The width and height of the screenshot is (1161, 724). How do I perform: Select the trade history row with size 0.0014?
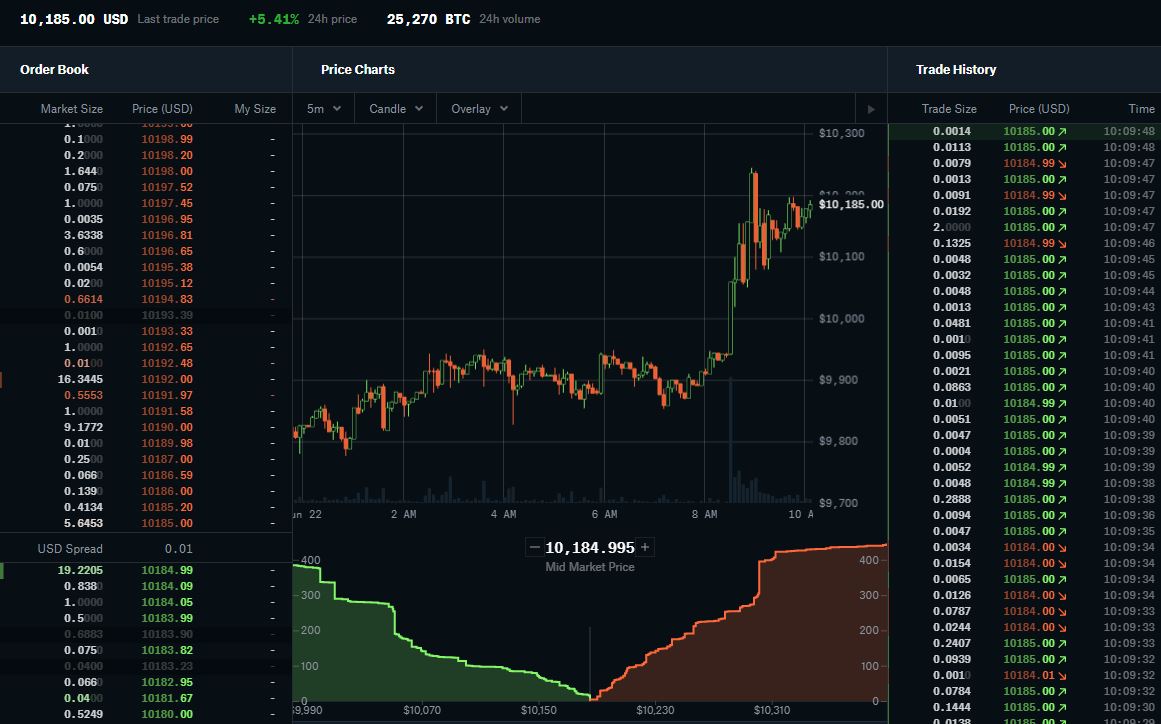(1020, 131)
